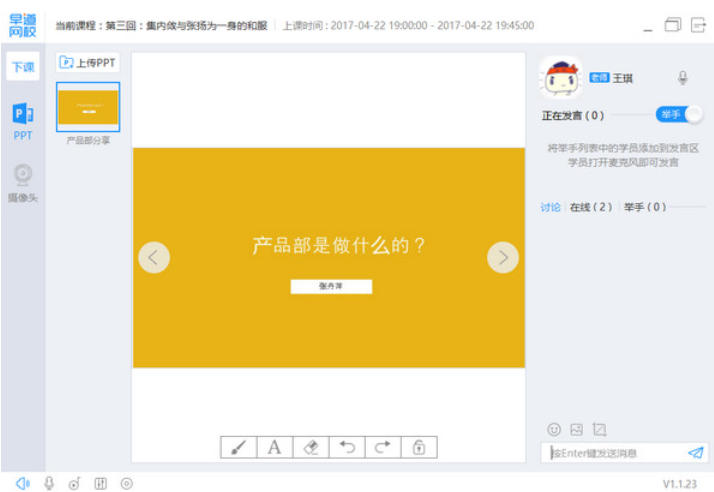The height and width of the screenshot is (492, 714).
Task: Go to previous slide with left arrow
Action: point(154,257)
